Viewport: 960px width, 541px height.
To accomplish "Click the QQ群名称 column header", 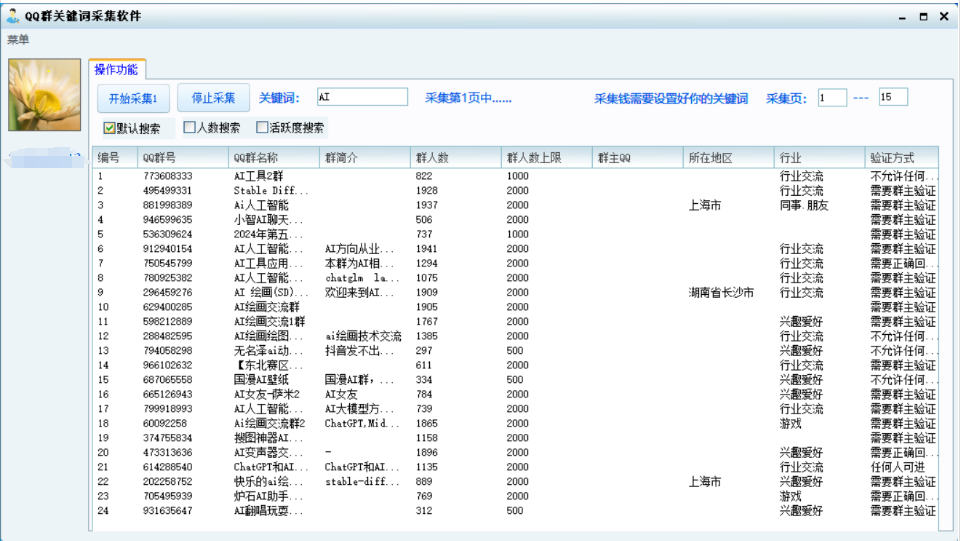I will pos(274,157).
